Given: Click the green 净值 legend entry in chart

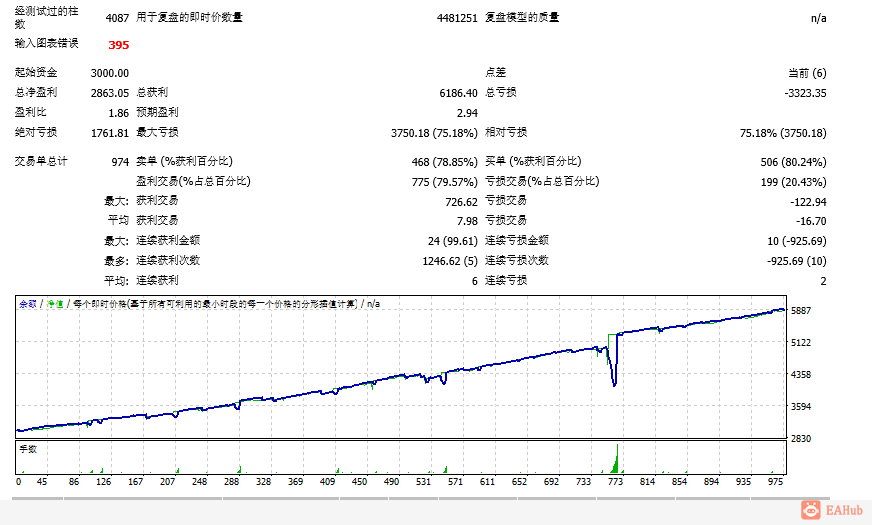Looking at the screenshot, I should (x=54, y=304).
